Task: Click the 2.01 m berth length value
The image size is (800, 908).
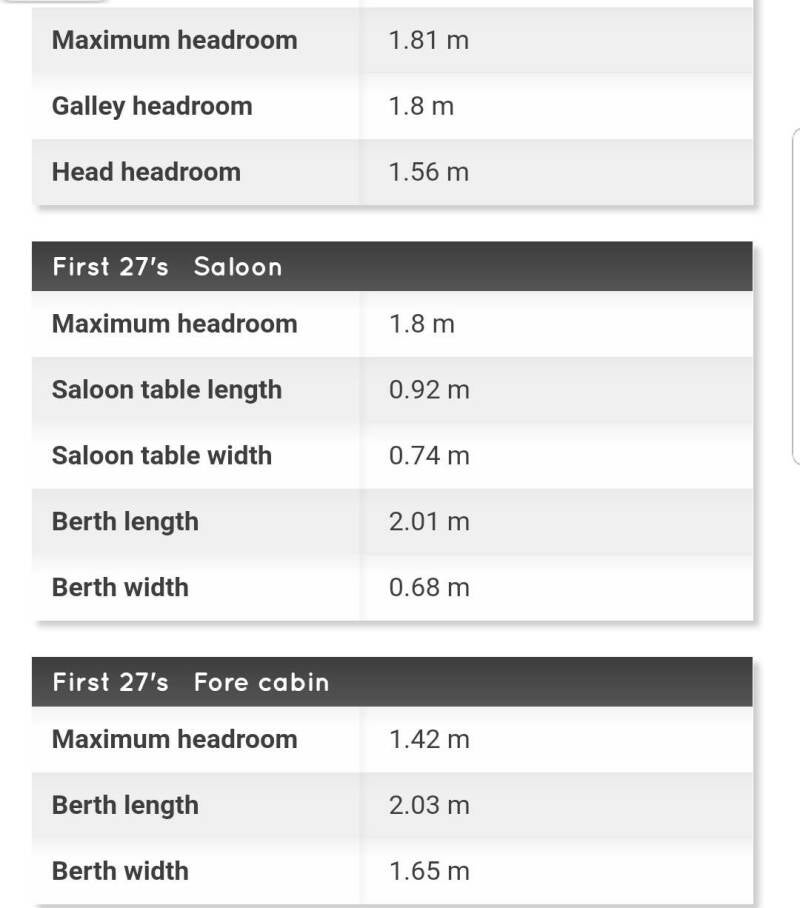Action: click(428, 522)
